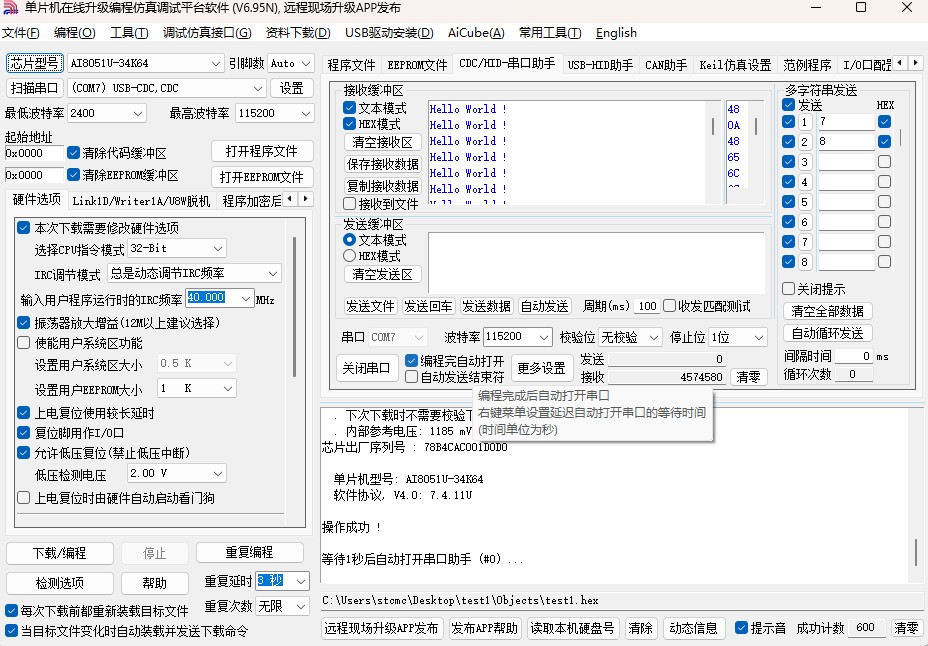Click 清空接收区 button
Viewport: 928px width, 646px height.
(x=382, y=142)
